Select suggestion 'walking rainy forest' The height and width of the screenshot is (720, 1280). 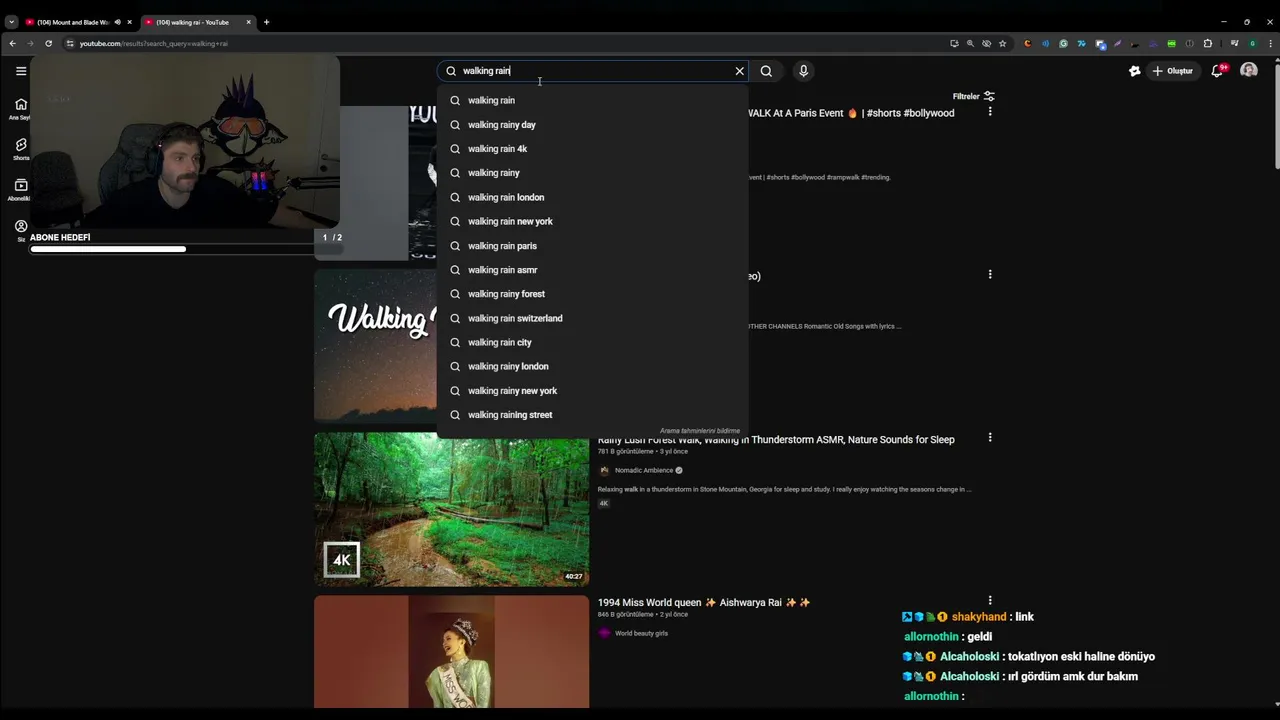[x=592, y=294]
